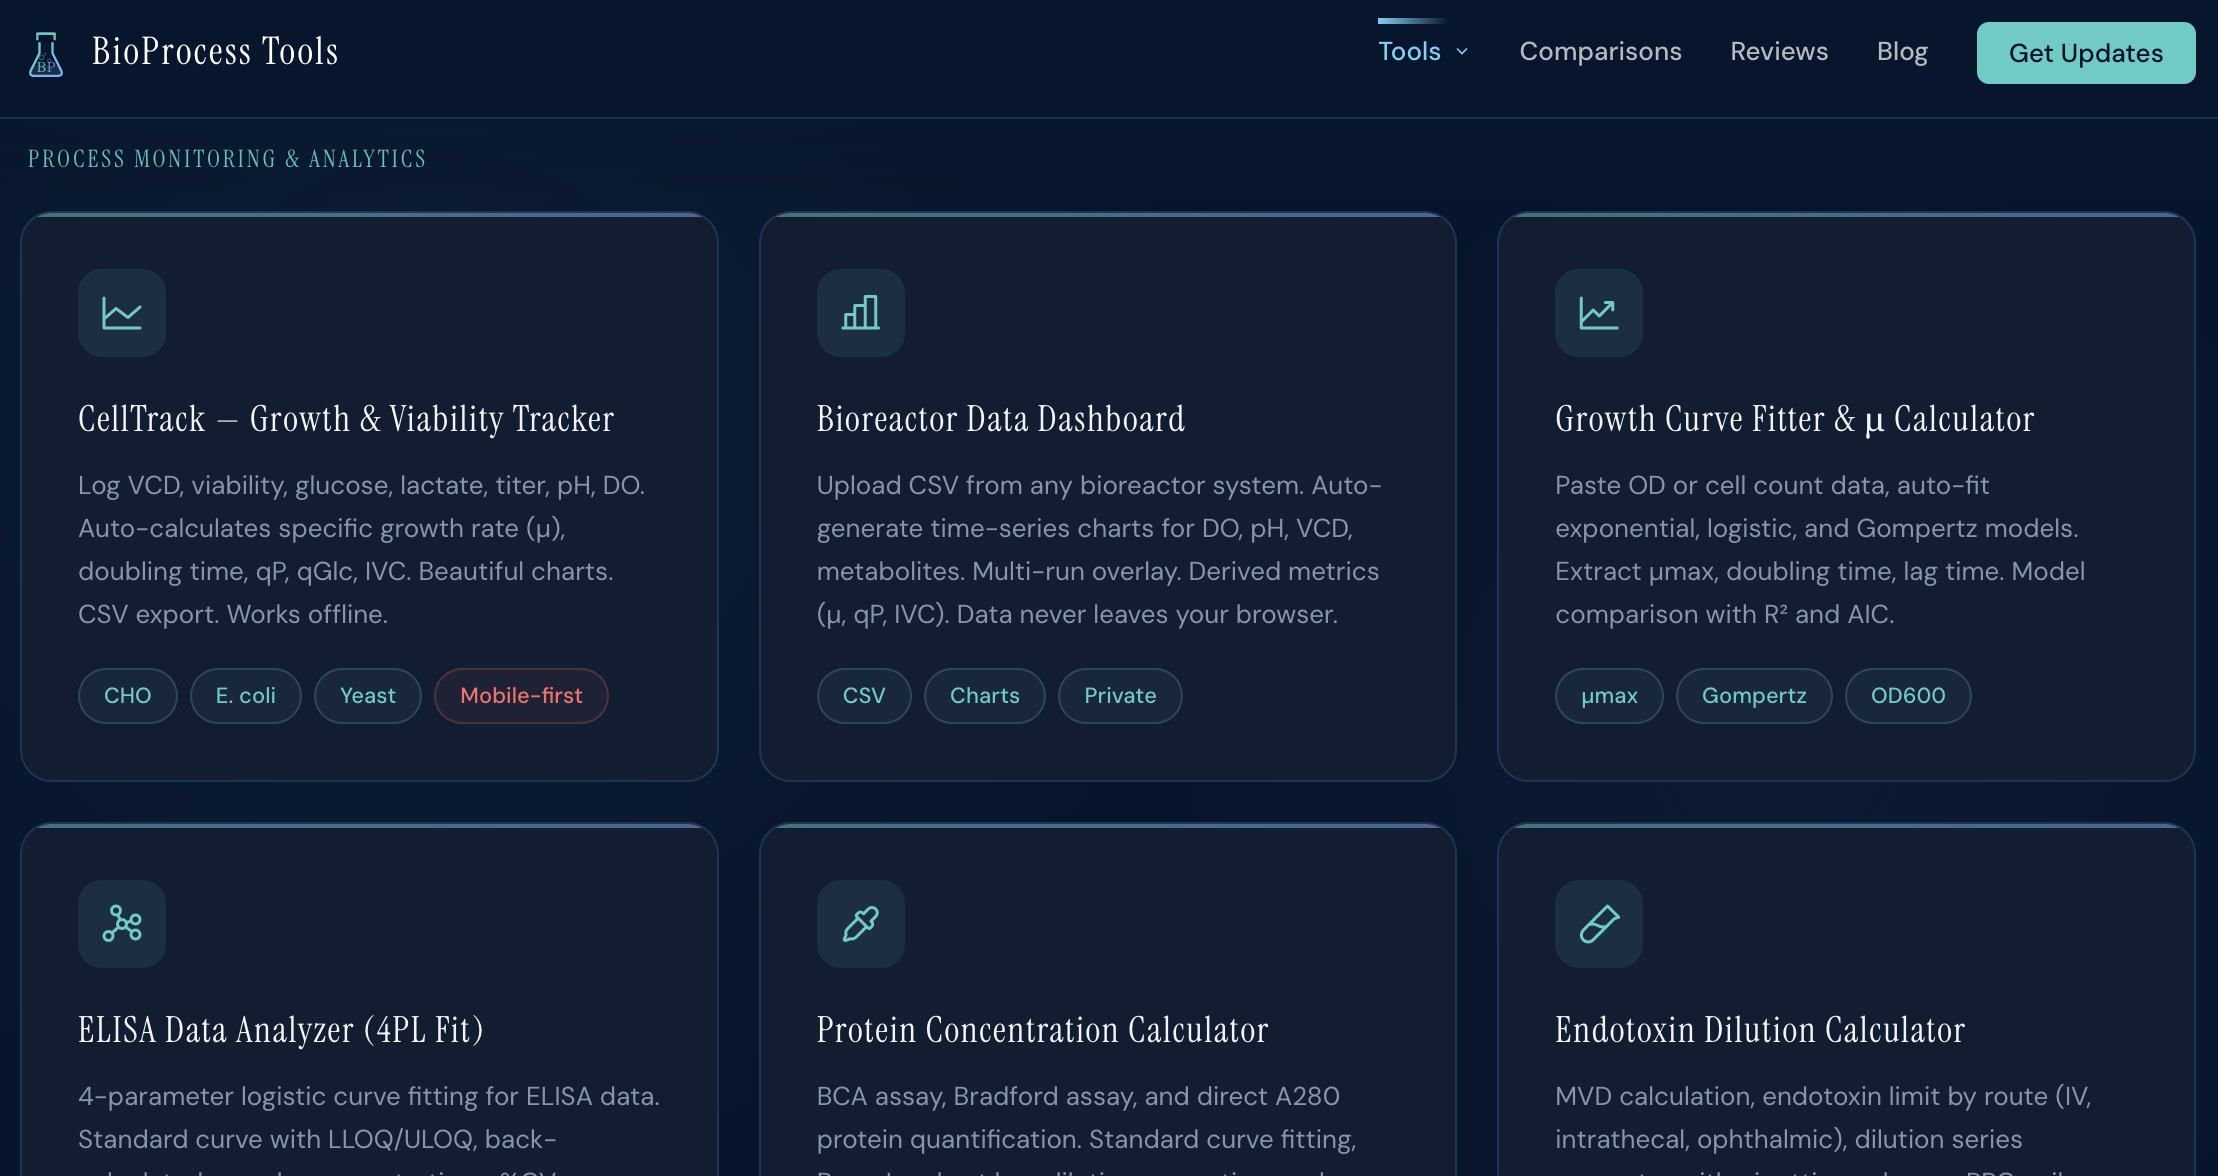The height and width of the screenshot is (1176, 2218).
Task: Click the ELISA Analyzer molecule network icon
Action: [122, 924]
